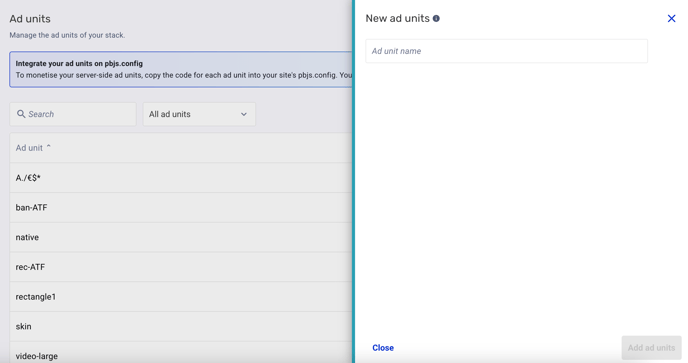Image resolution: width=688 pixels, height=363 pixels.
Task: Click the Ad unit name field
Action: pos(506,51)
